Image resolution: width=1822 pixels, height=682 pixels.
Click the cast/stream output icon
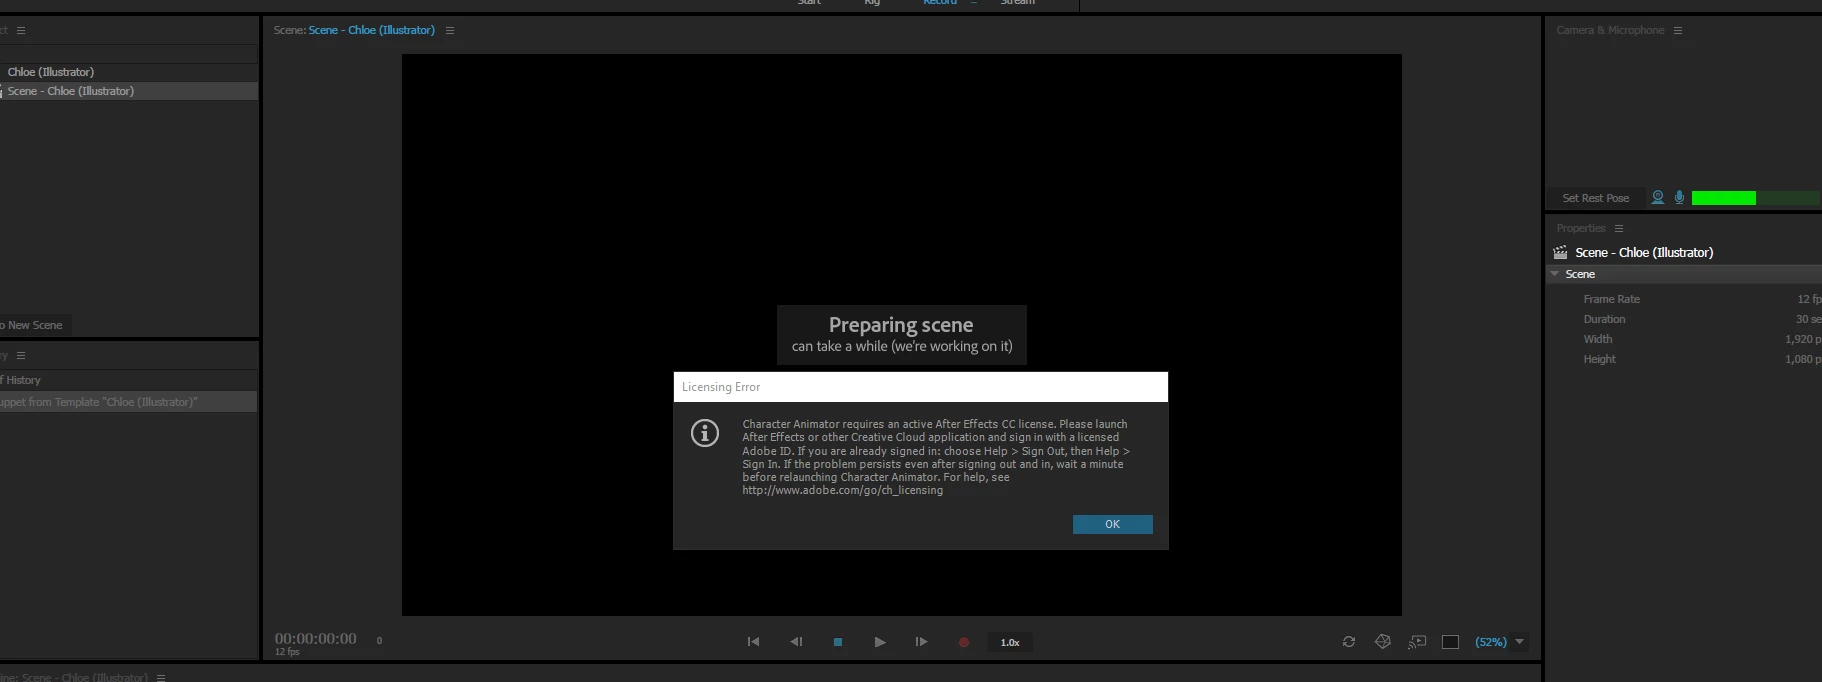coord(1417,642)
